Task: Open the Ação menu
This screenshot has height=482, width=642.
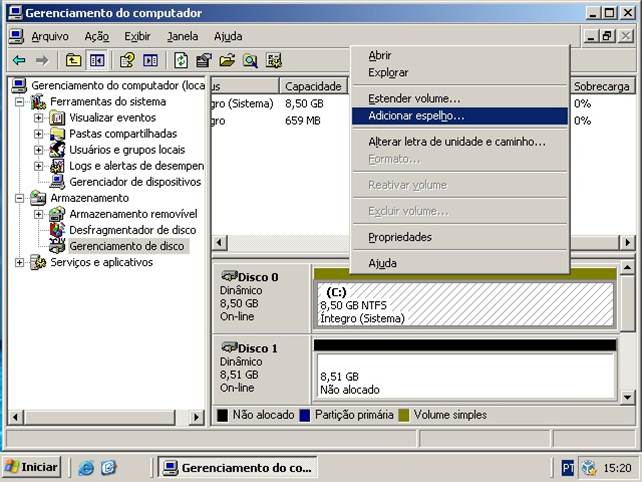Action: [97, 36]
